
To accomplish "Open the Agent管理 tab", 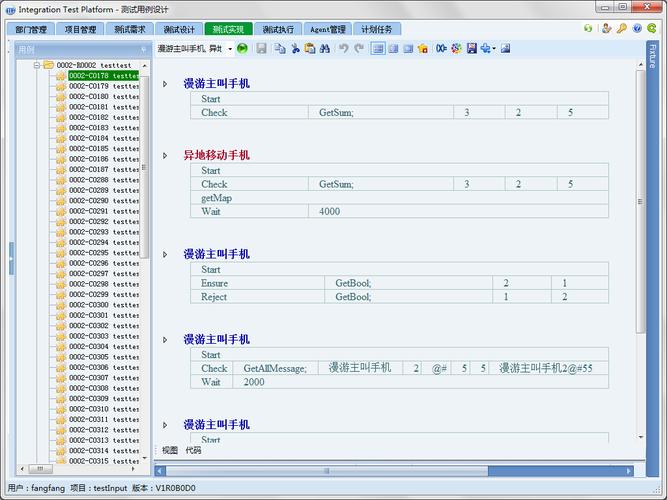I will point(327,29).
